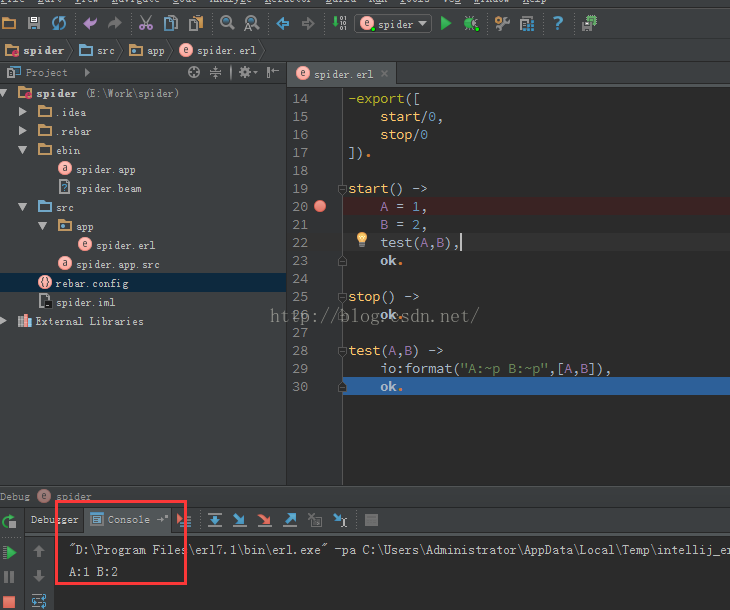The width and height of the screenshot is (730, 610).
Task: Expand the .idea folder
Action: tap(22, 112)
